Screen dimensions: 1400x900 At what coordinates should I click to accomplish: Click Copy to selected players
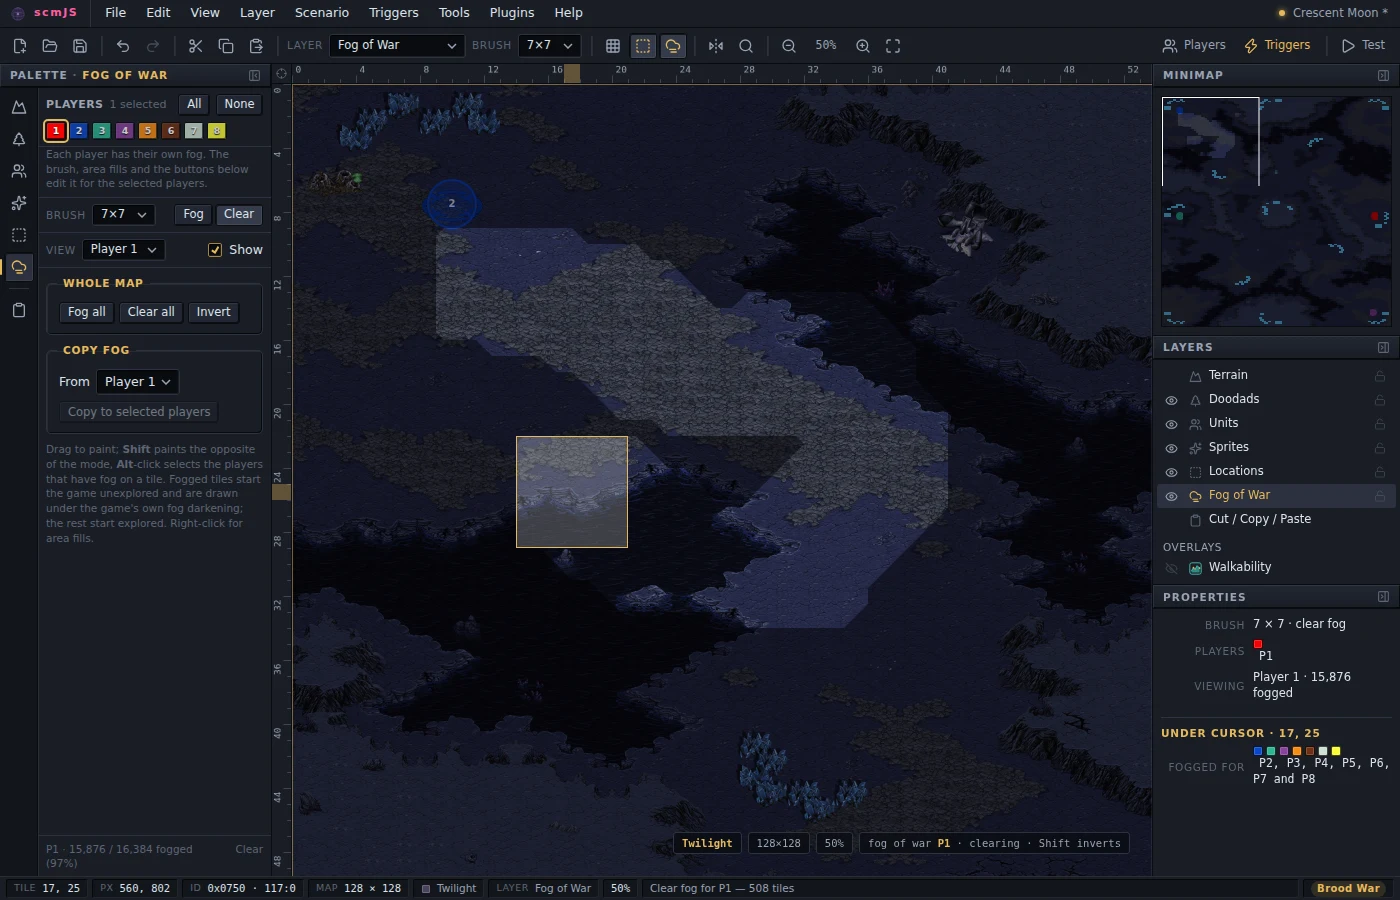click(139, 412)
